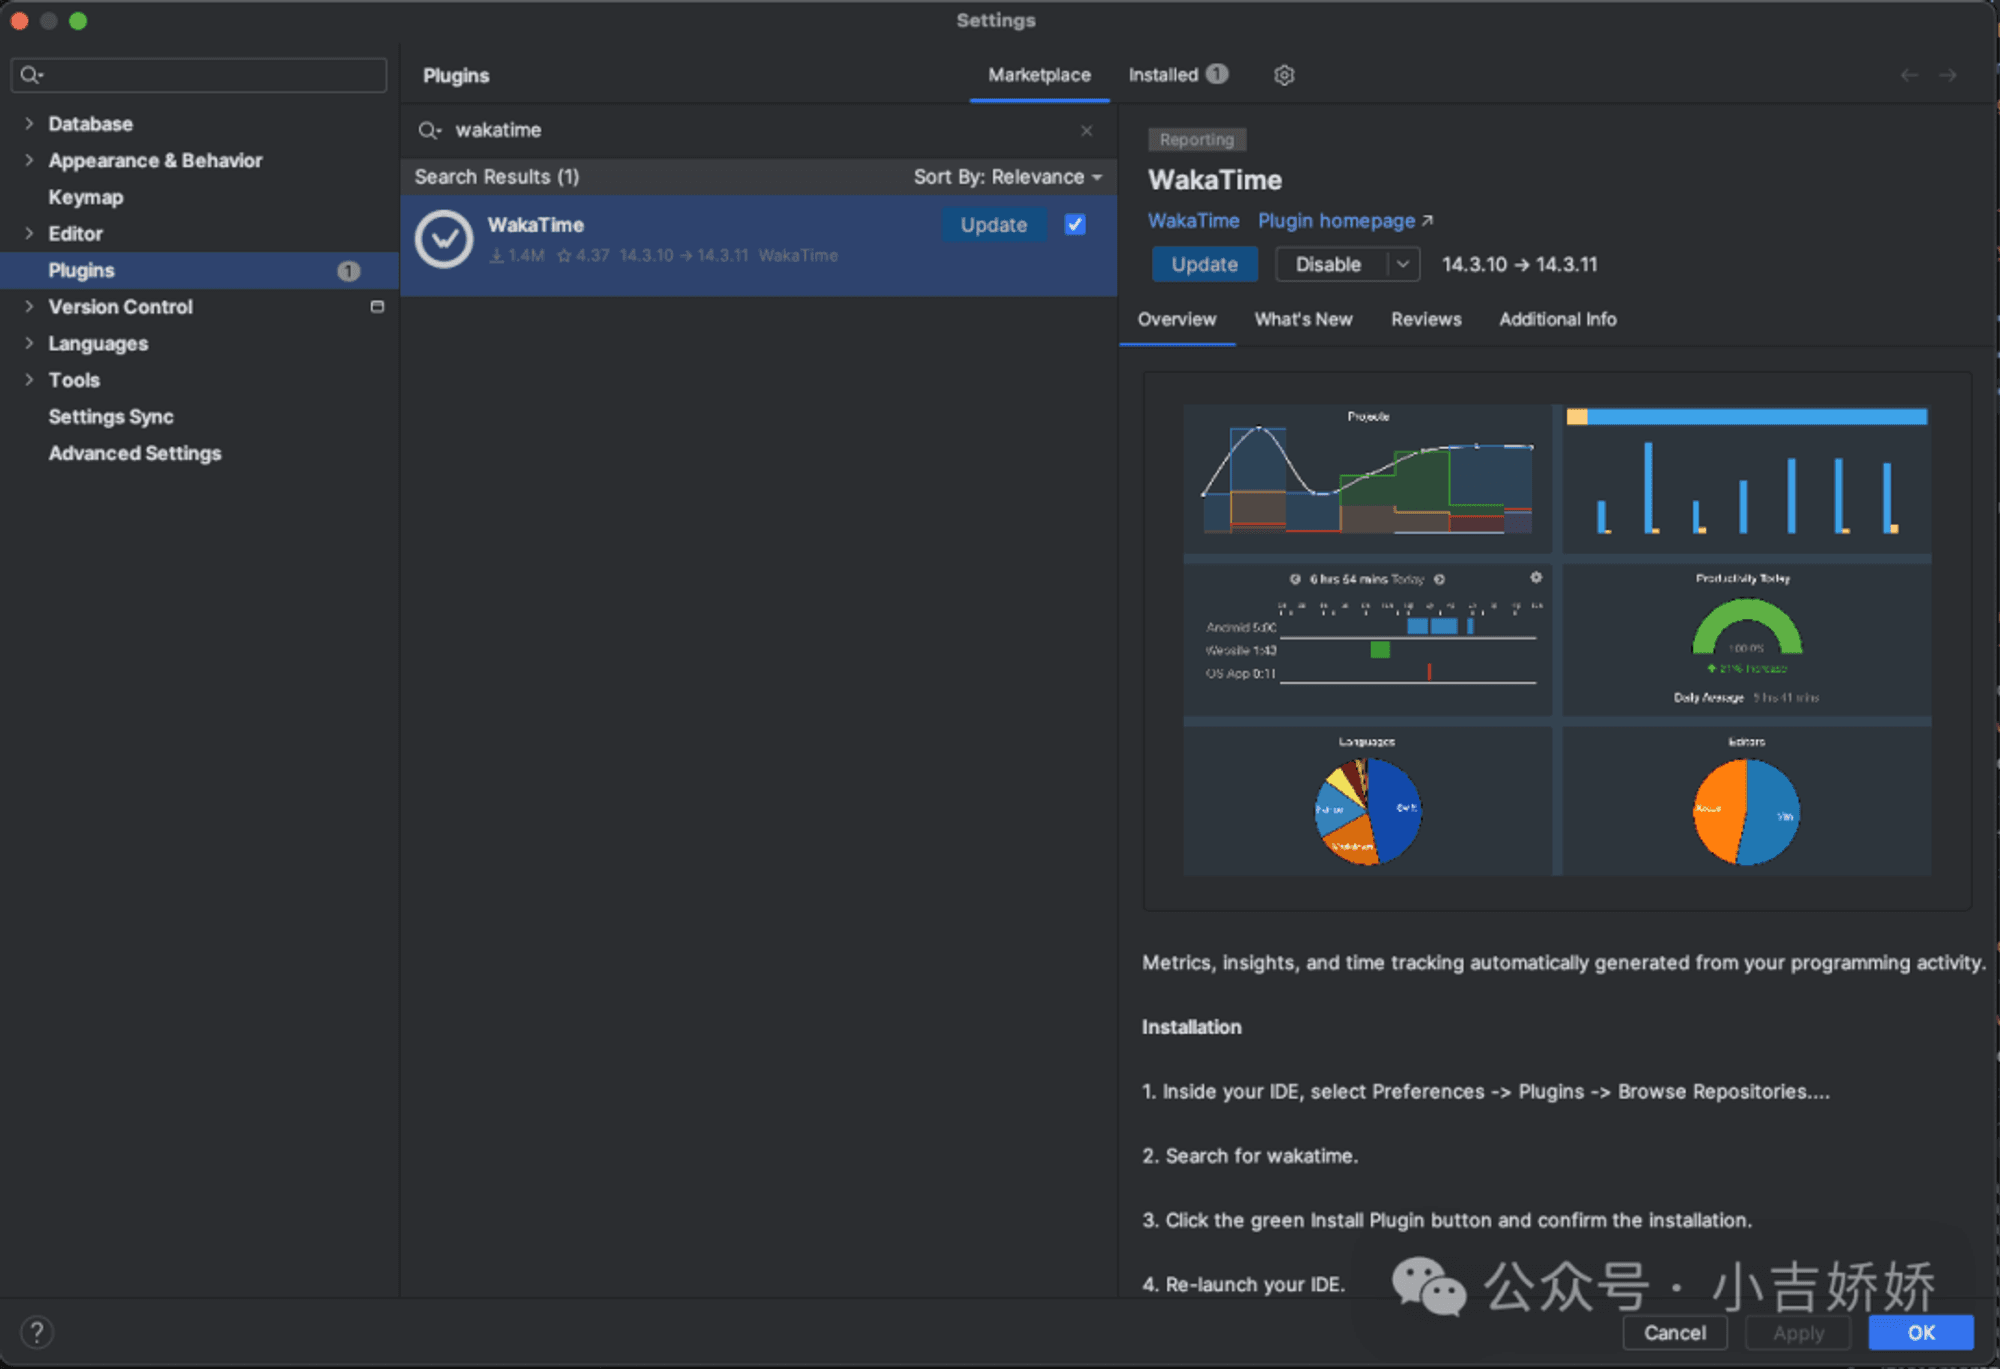Viewport: 2000px width, 1369px height.
Task: Click Update button in plugin details
Action: click(1204, 264)
